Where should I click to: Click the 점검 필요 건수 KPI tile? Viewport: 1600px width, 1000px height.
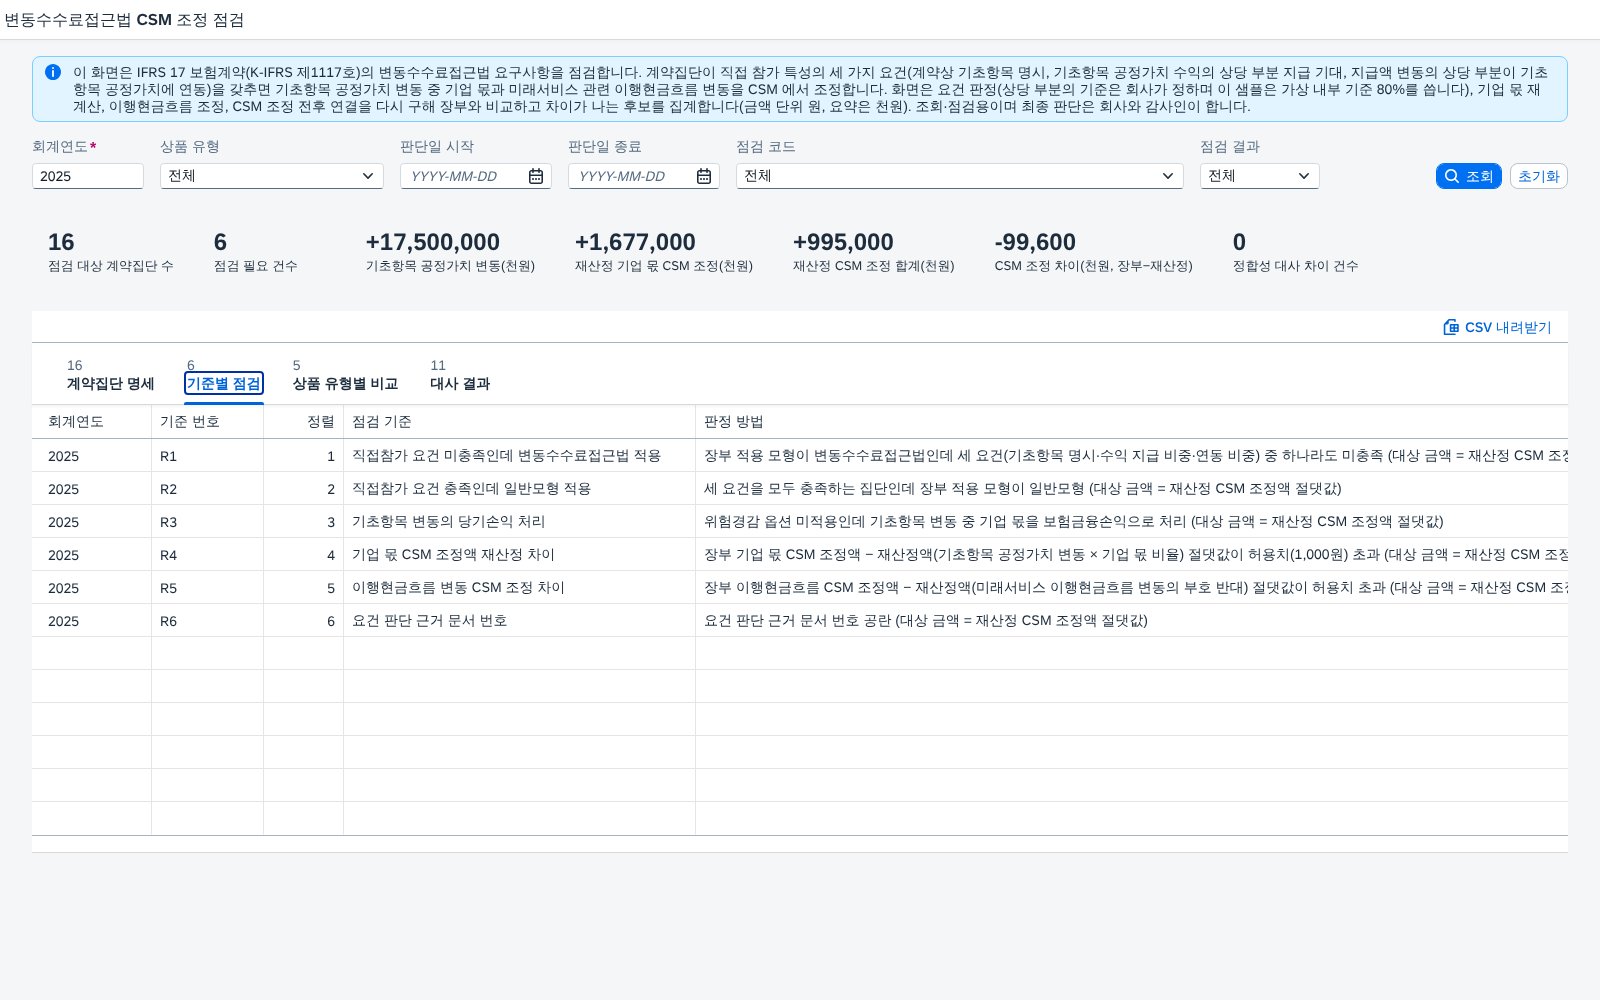pos(255,252)
